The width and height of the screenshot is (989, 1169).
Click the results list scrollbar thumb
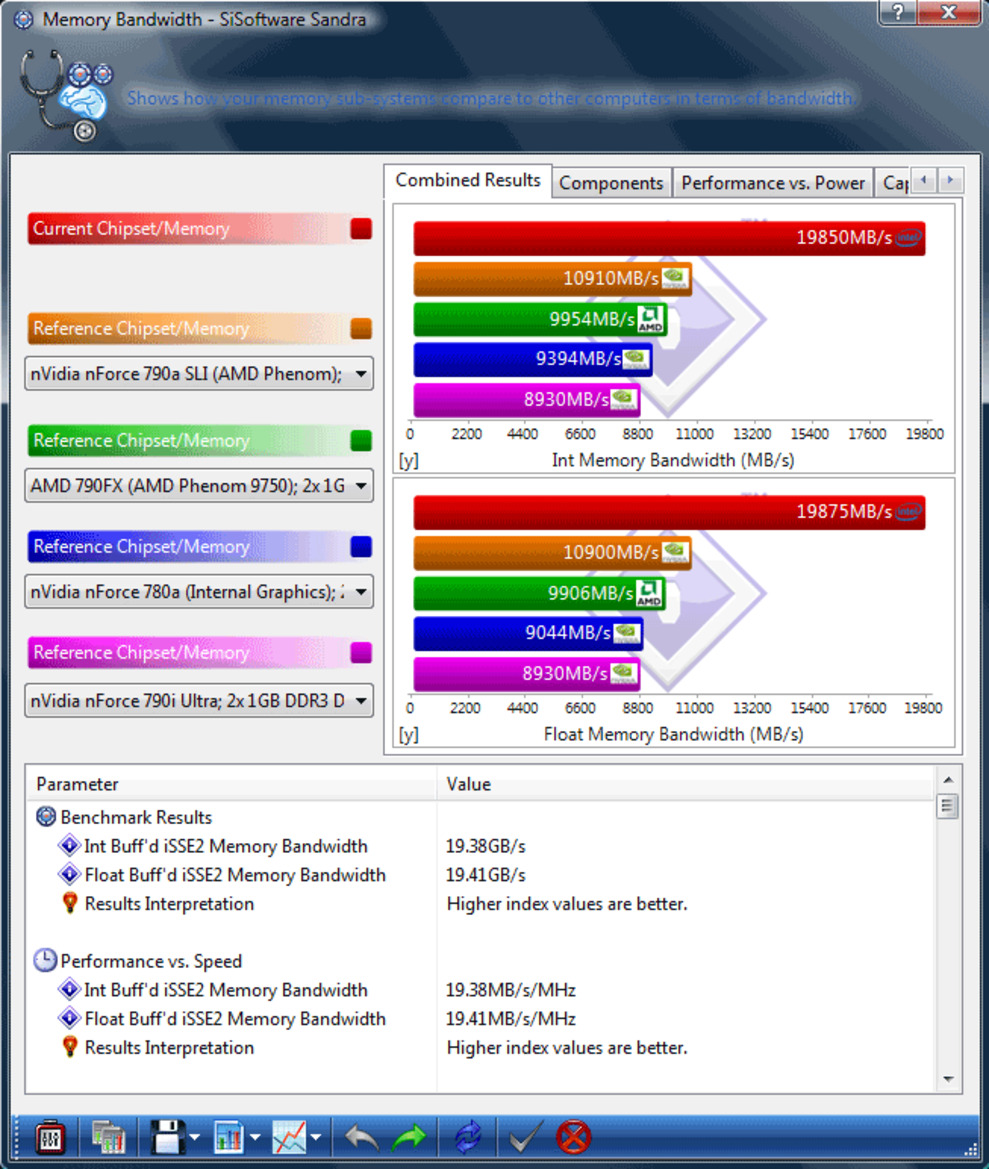[948, 806]
